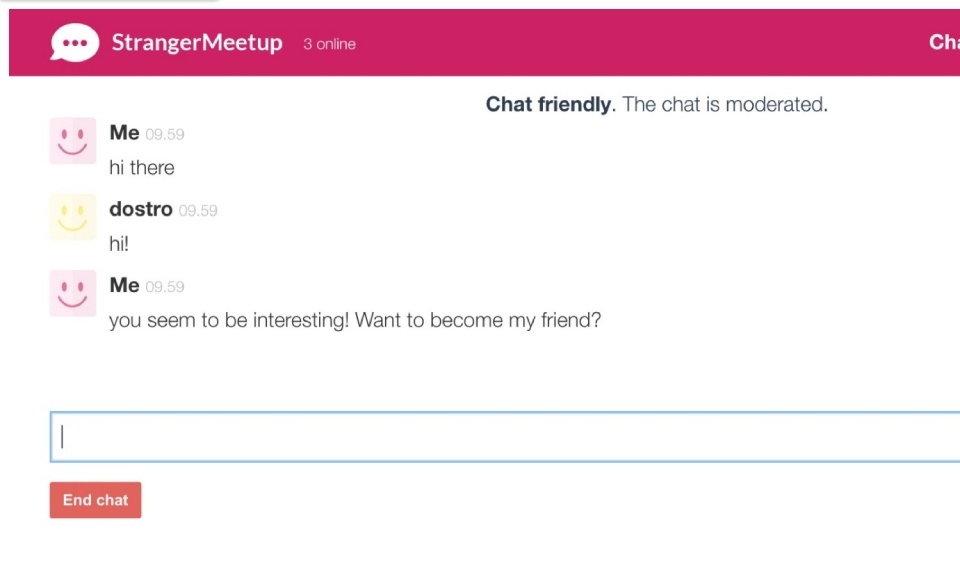Click dostro's yellow smiley avatar
The image size is (960, 561).
(73, 217)
